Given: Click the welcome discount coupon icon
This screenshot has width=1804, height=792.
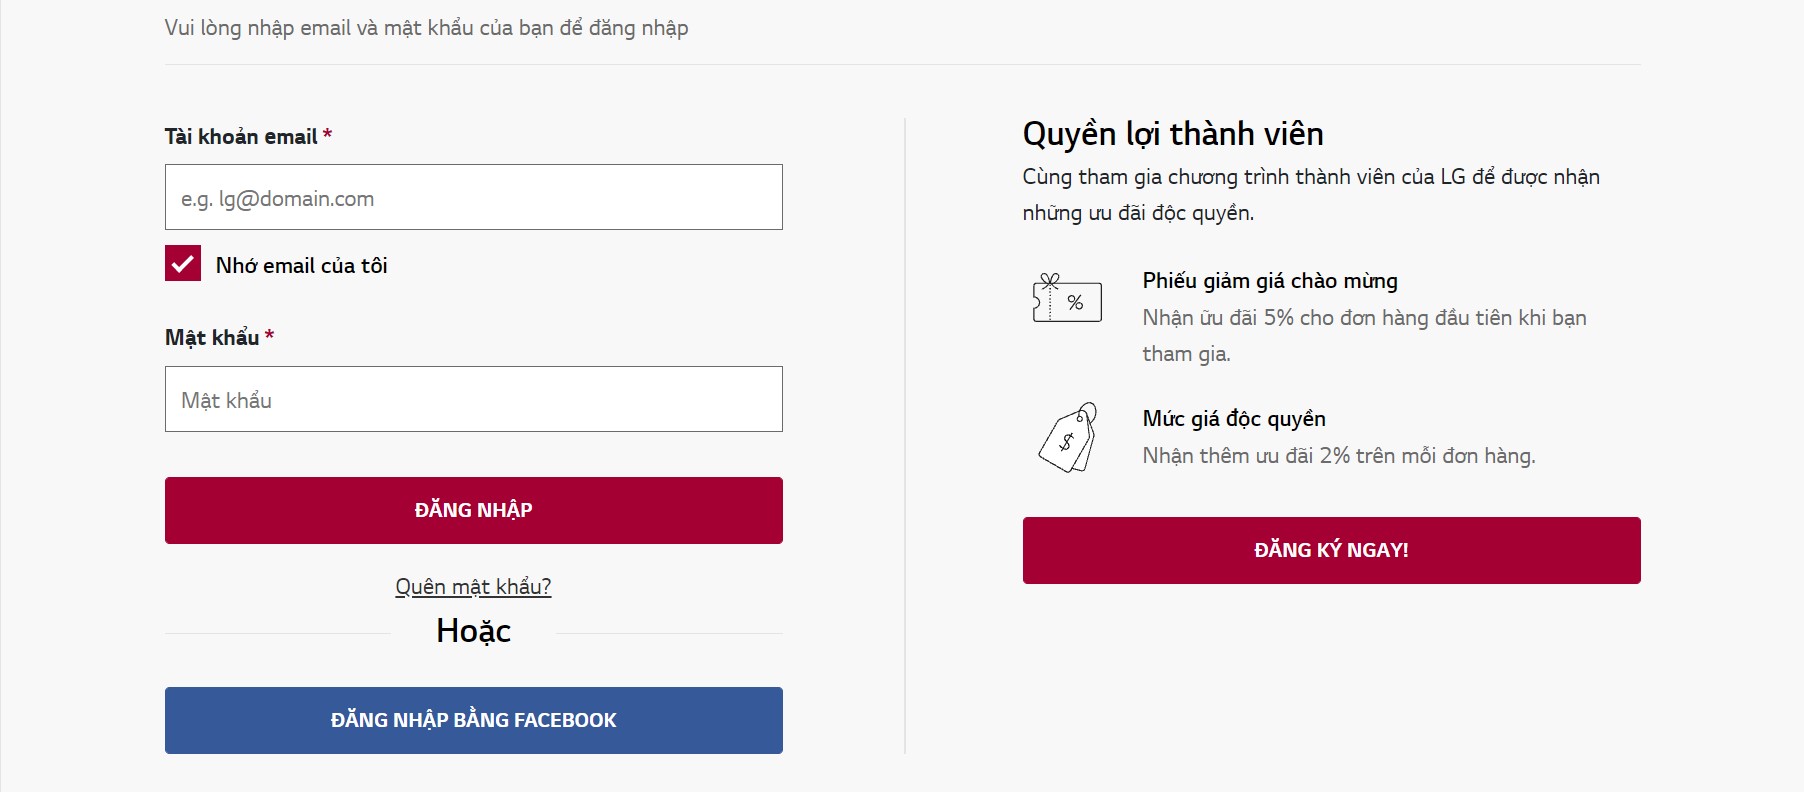Looking at the screenshot, I should click(1067, 298).
